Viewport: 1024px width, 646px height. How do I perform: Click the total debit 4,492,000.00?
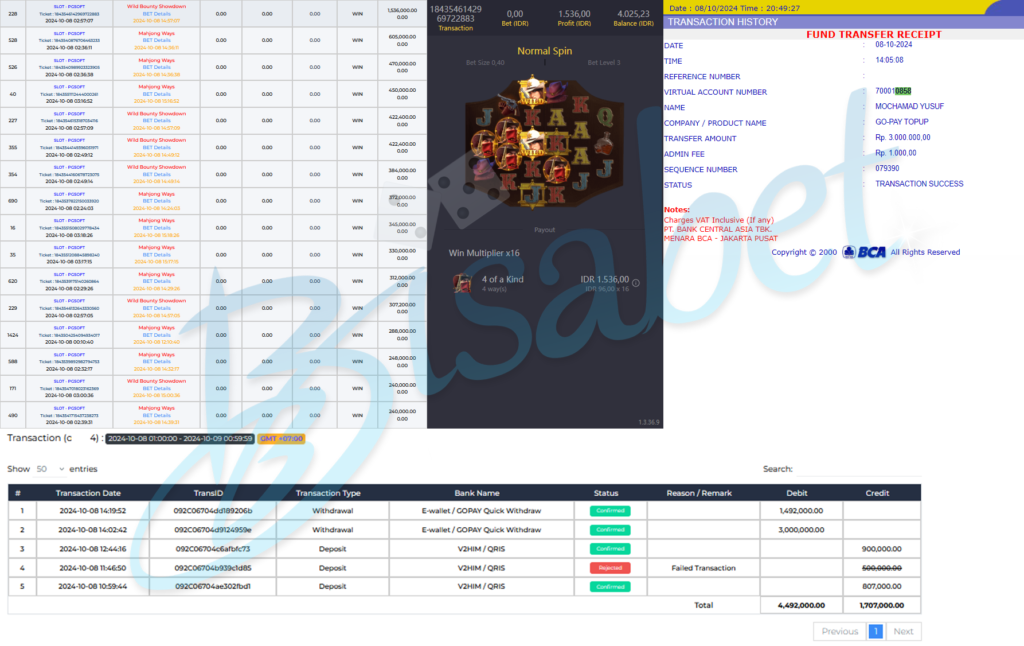pyautogui.click(x=801, y=606)
